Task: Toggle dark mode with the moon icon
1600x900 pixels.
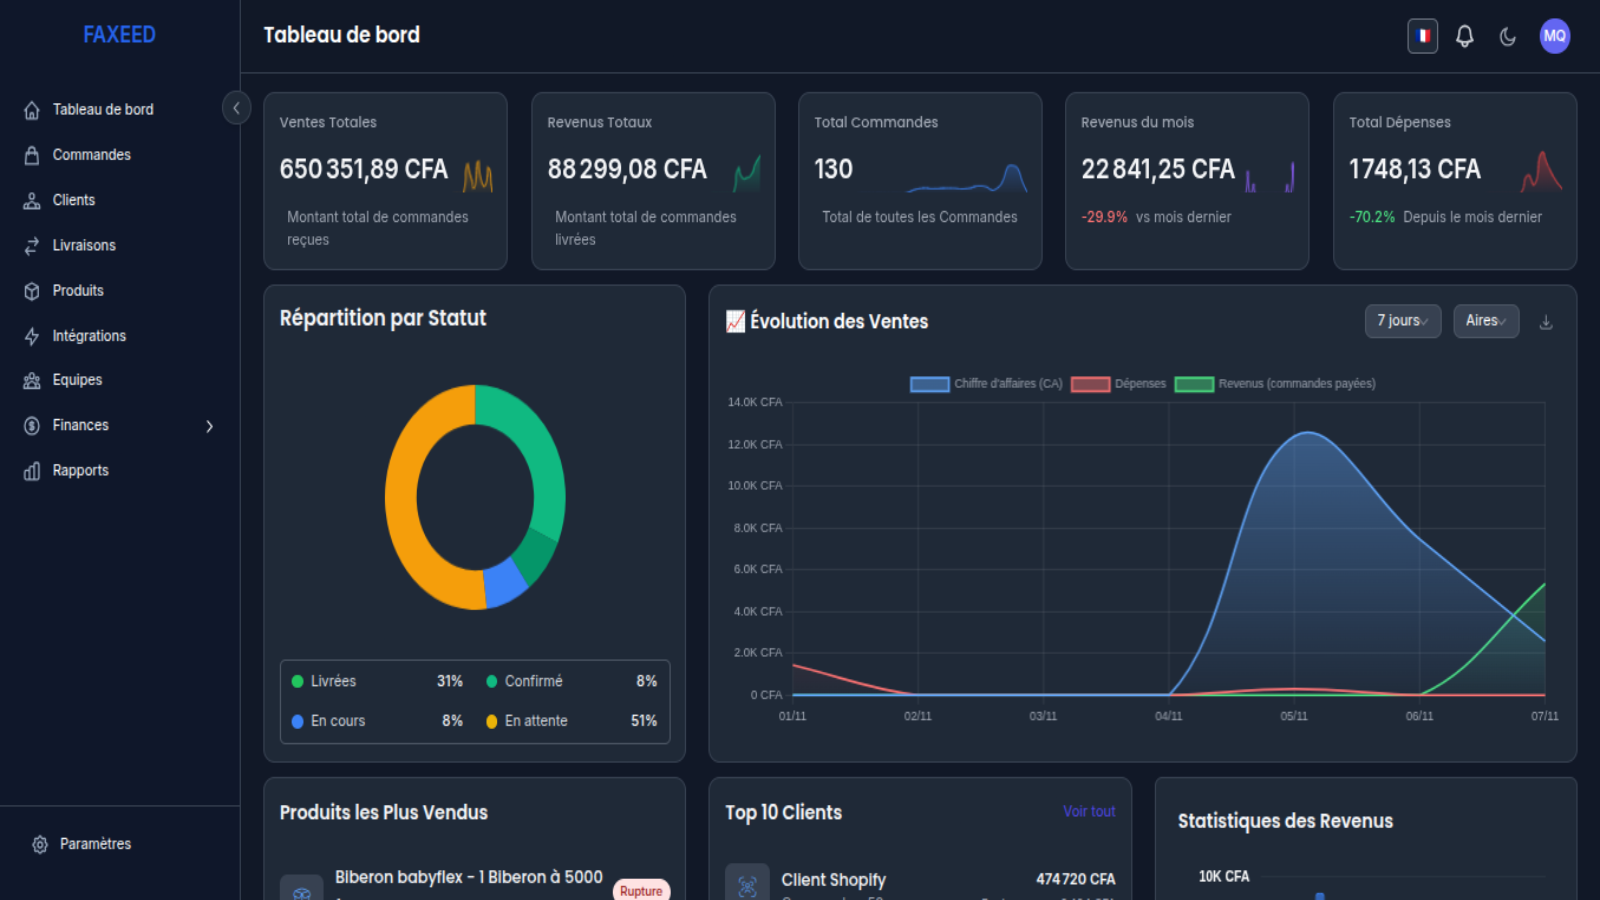Action: 1508,37
